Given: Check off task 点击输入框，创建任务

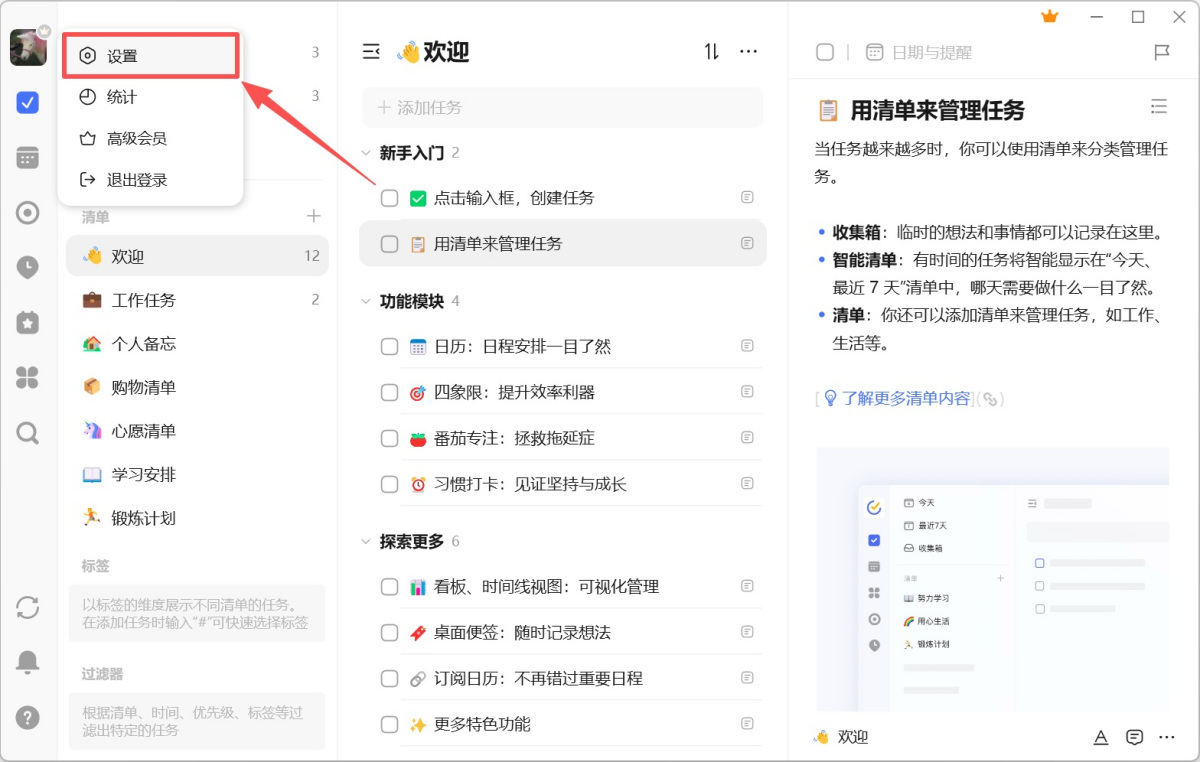Looking at the screenshot, I should click(390, 198).
